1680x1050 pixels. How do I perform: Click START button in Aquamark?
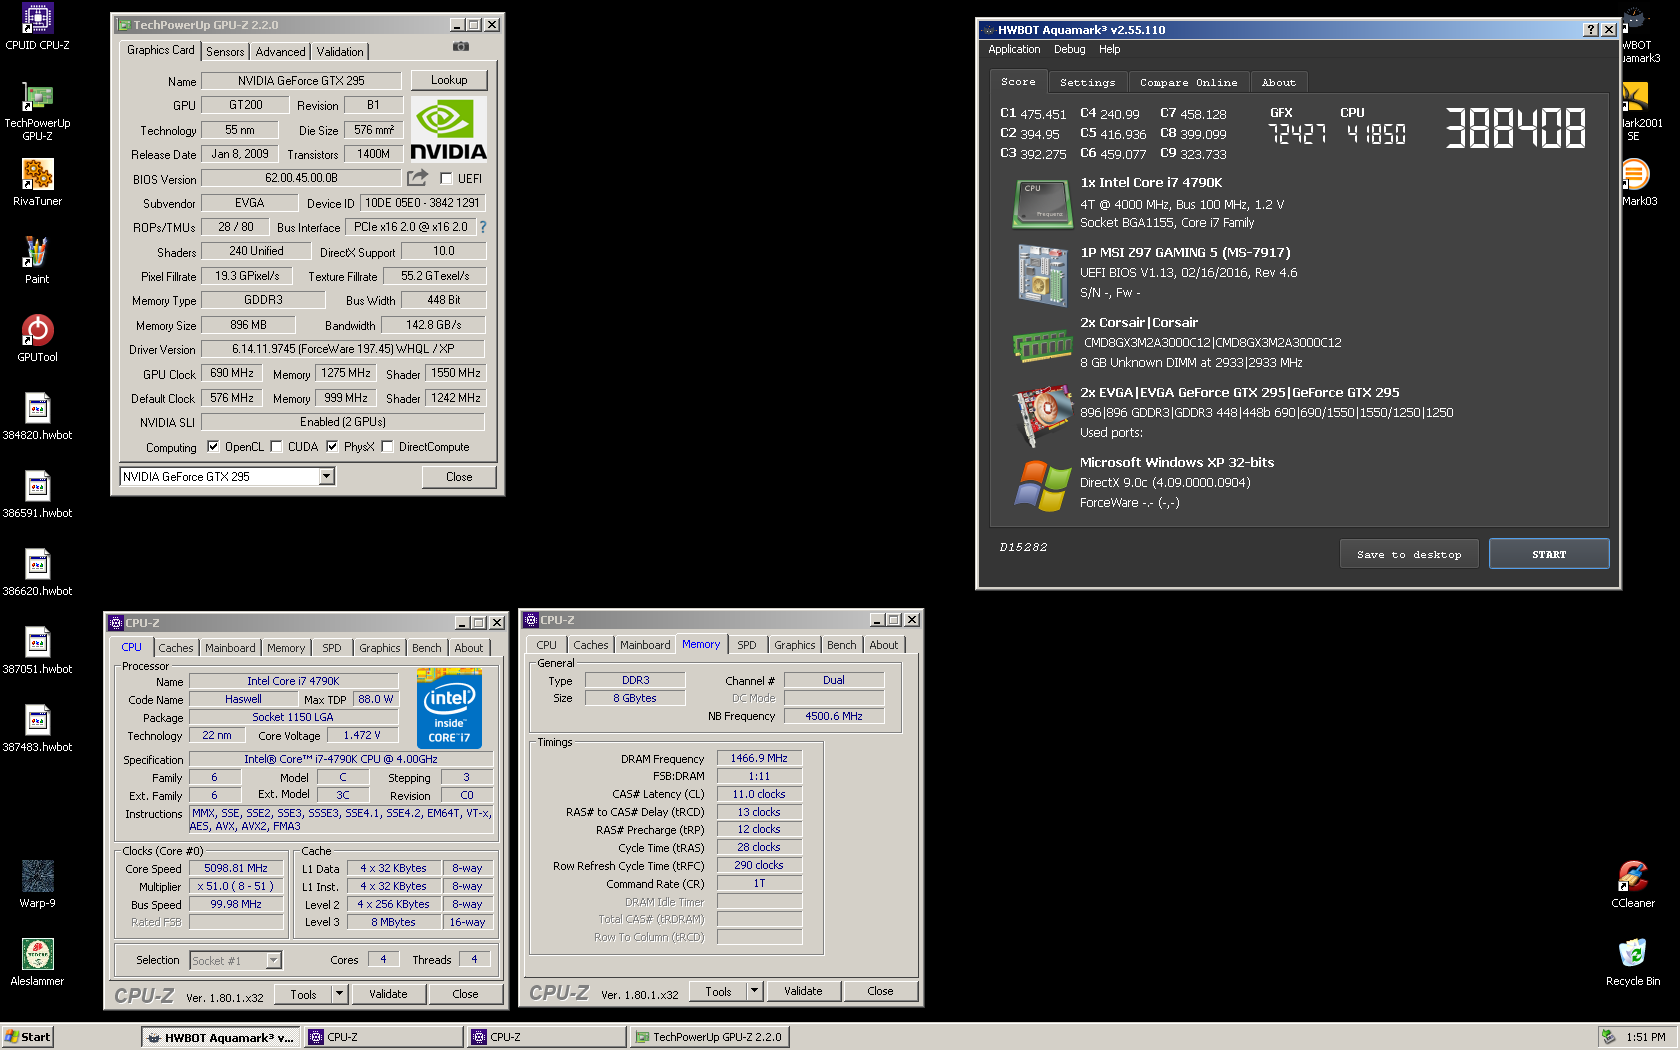1549,554
